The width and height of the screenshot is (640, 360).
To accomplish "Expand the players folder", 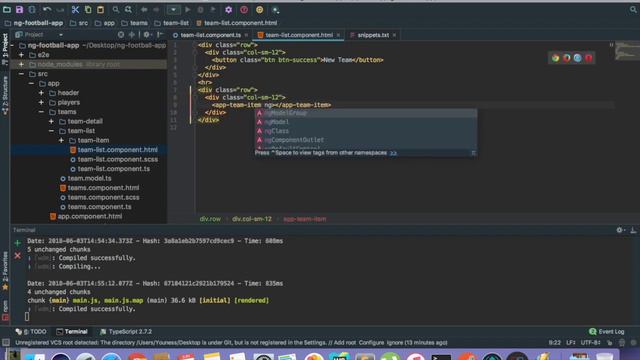I will click(x=41, y=102).
